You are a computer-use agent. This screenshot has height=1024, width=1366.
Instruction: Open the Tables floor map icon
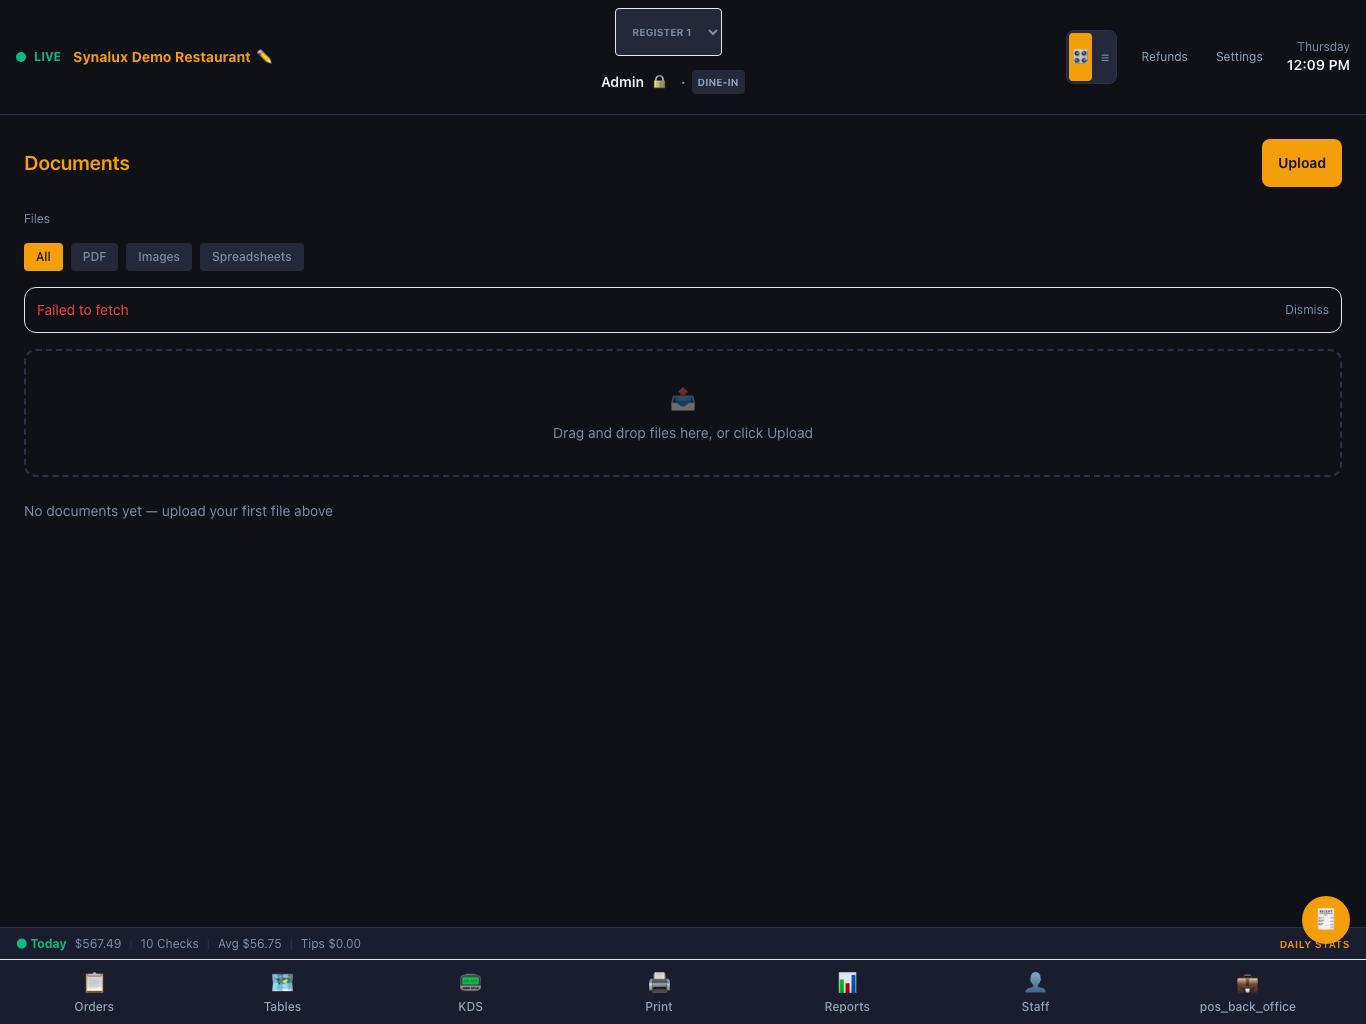pos(282,982)
